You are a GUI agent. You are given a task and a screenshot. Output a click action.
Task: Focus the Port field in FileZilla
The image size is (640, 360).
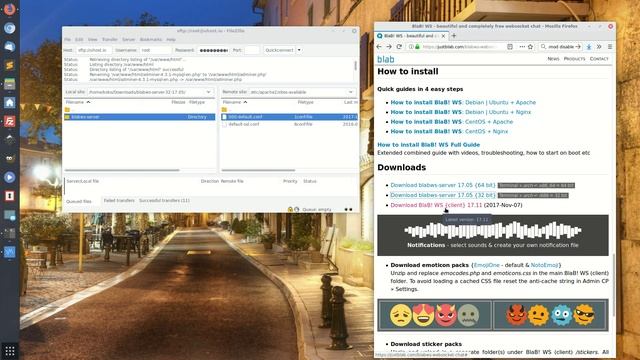coord(251,50)
